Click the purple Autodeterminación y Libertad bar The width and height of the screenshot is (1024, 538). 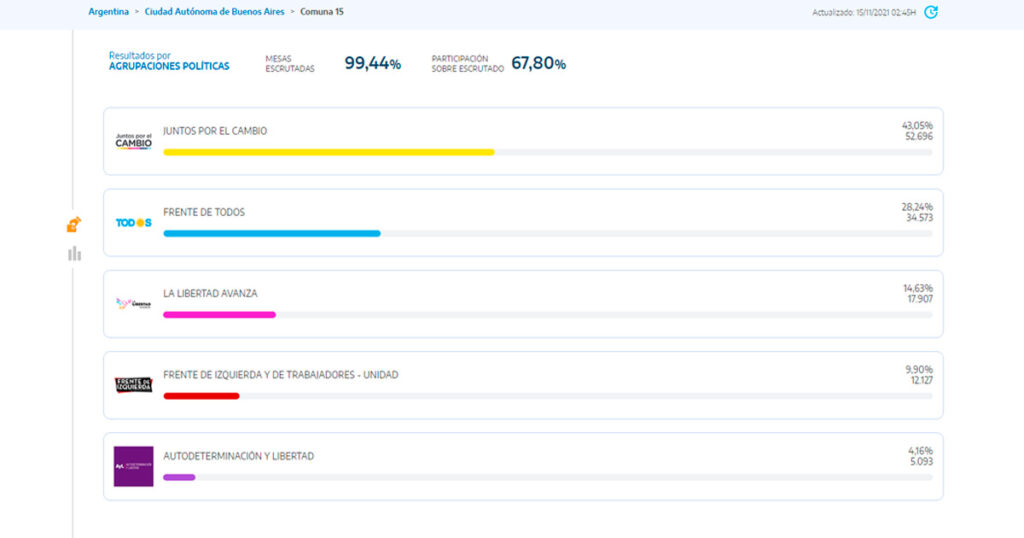pyautogui.click(x=179, y=477)
